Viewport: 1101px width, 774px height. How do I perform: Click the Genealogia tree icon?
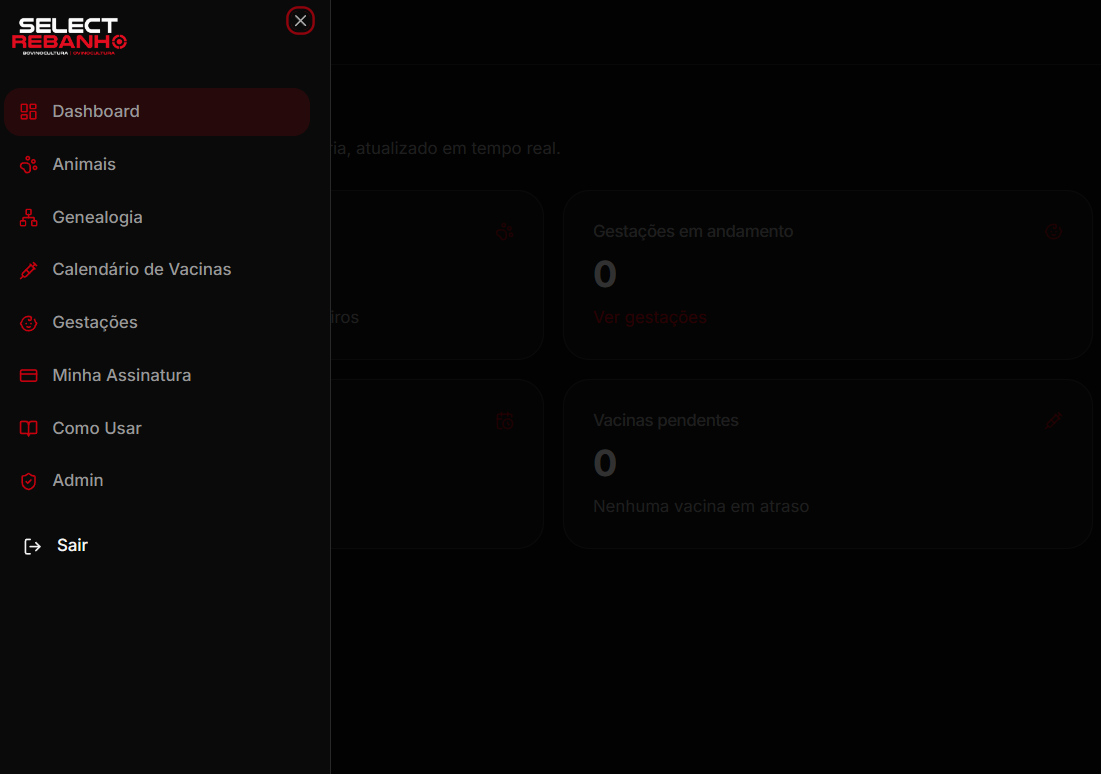[29, 218]
